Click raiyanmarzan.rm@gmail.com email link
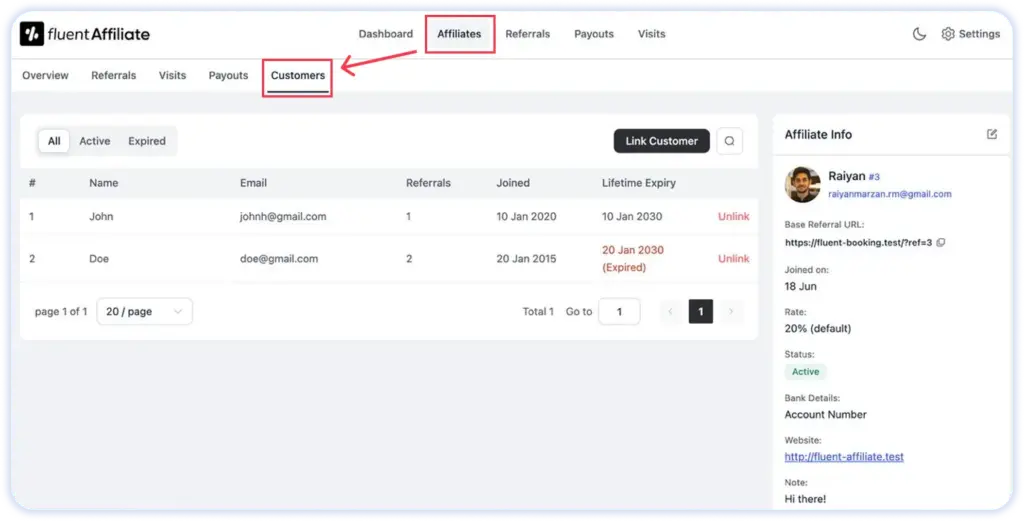 (x=889, y=194)
